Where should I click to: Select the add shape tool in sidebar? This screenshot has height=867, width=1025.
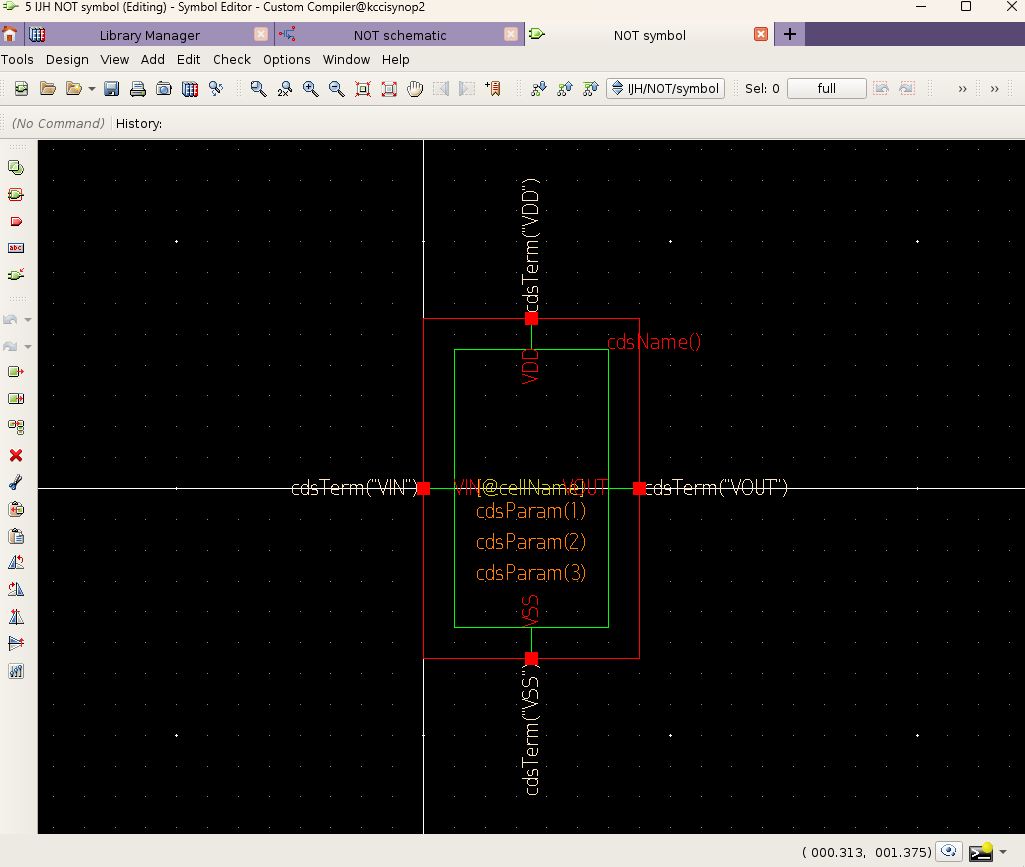click(16, 168)
